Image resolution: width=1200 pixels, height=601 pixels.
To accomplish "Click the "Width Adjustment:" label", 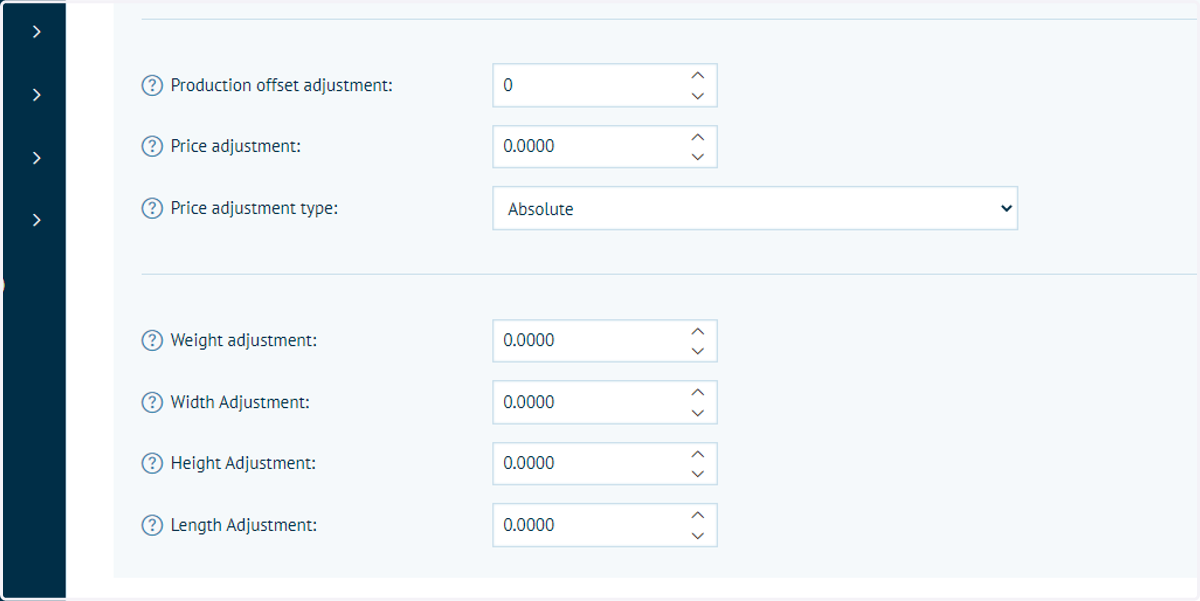I will [240, 403].
